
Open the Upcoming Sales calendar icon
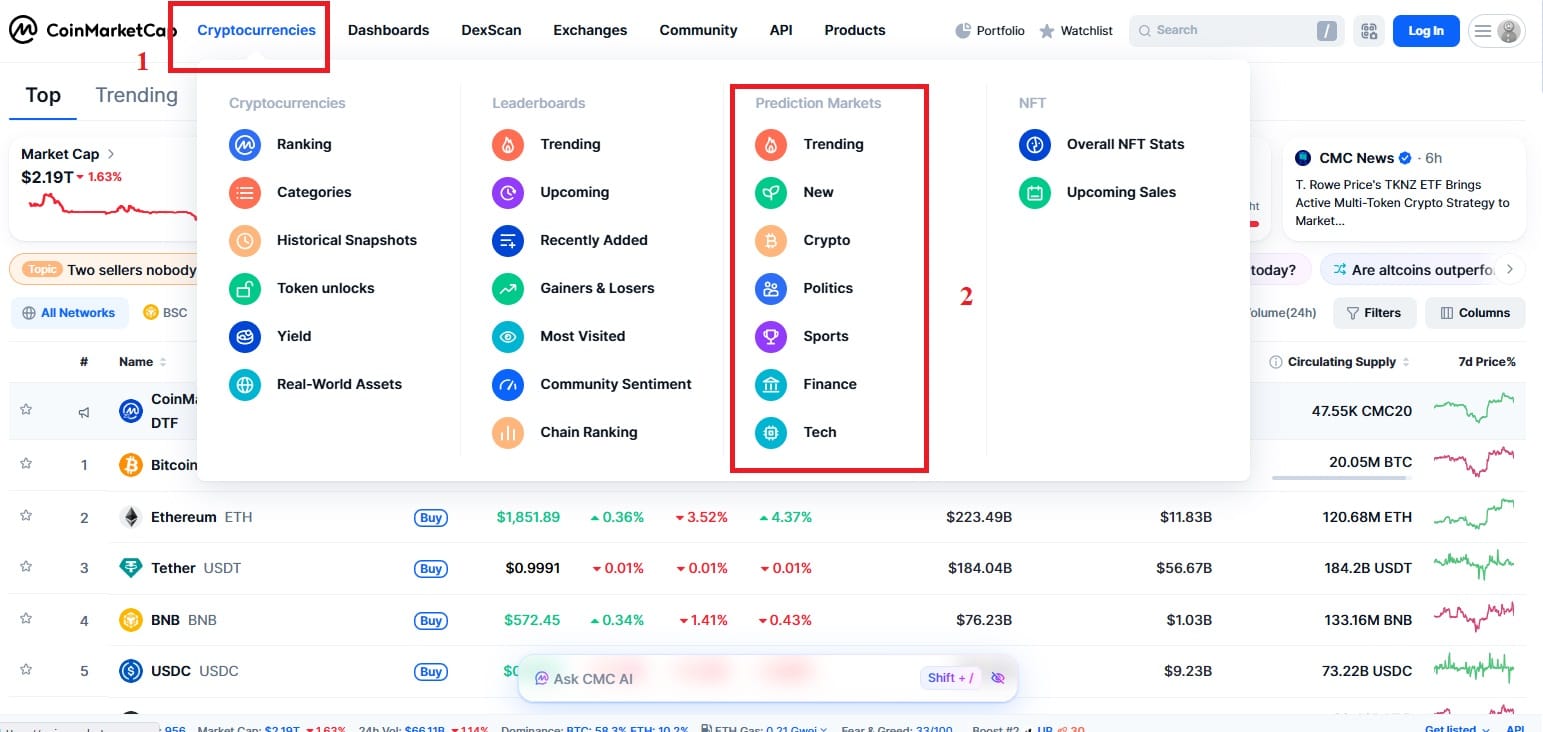tap(1035, 192)
